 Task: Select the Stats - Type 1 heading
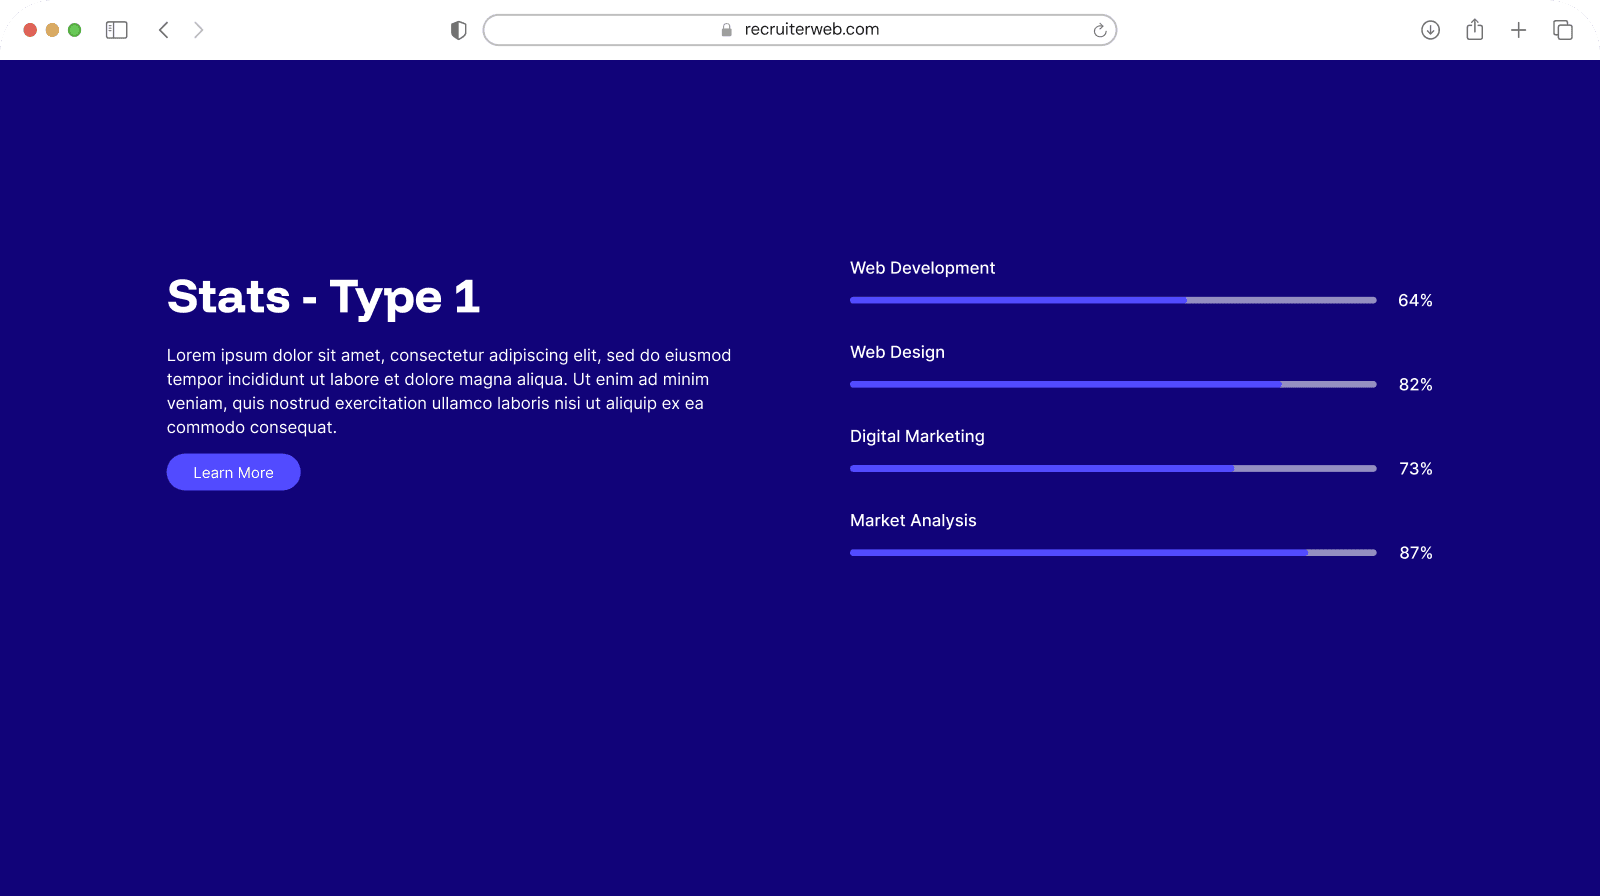tap(323, 297)
